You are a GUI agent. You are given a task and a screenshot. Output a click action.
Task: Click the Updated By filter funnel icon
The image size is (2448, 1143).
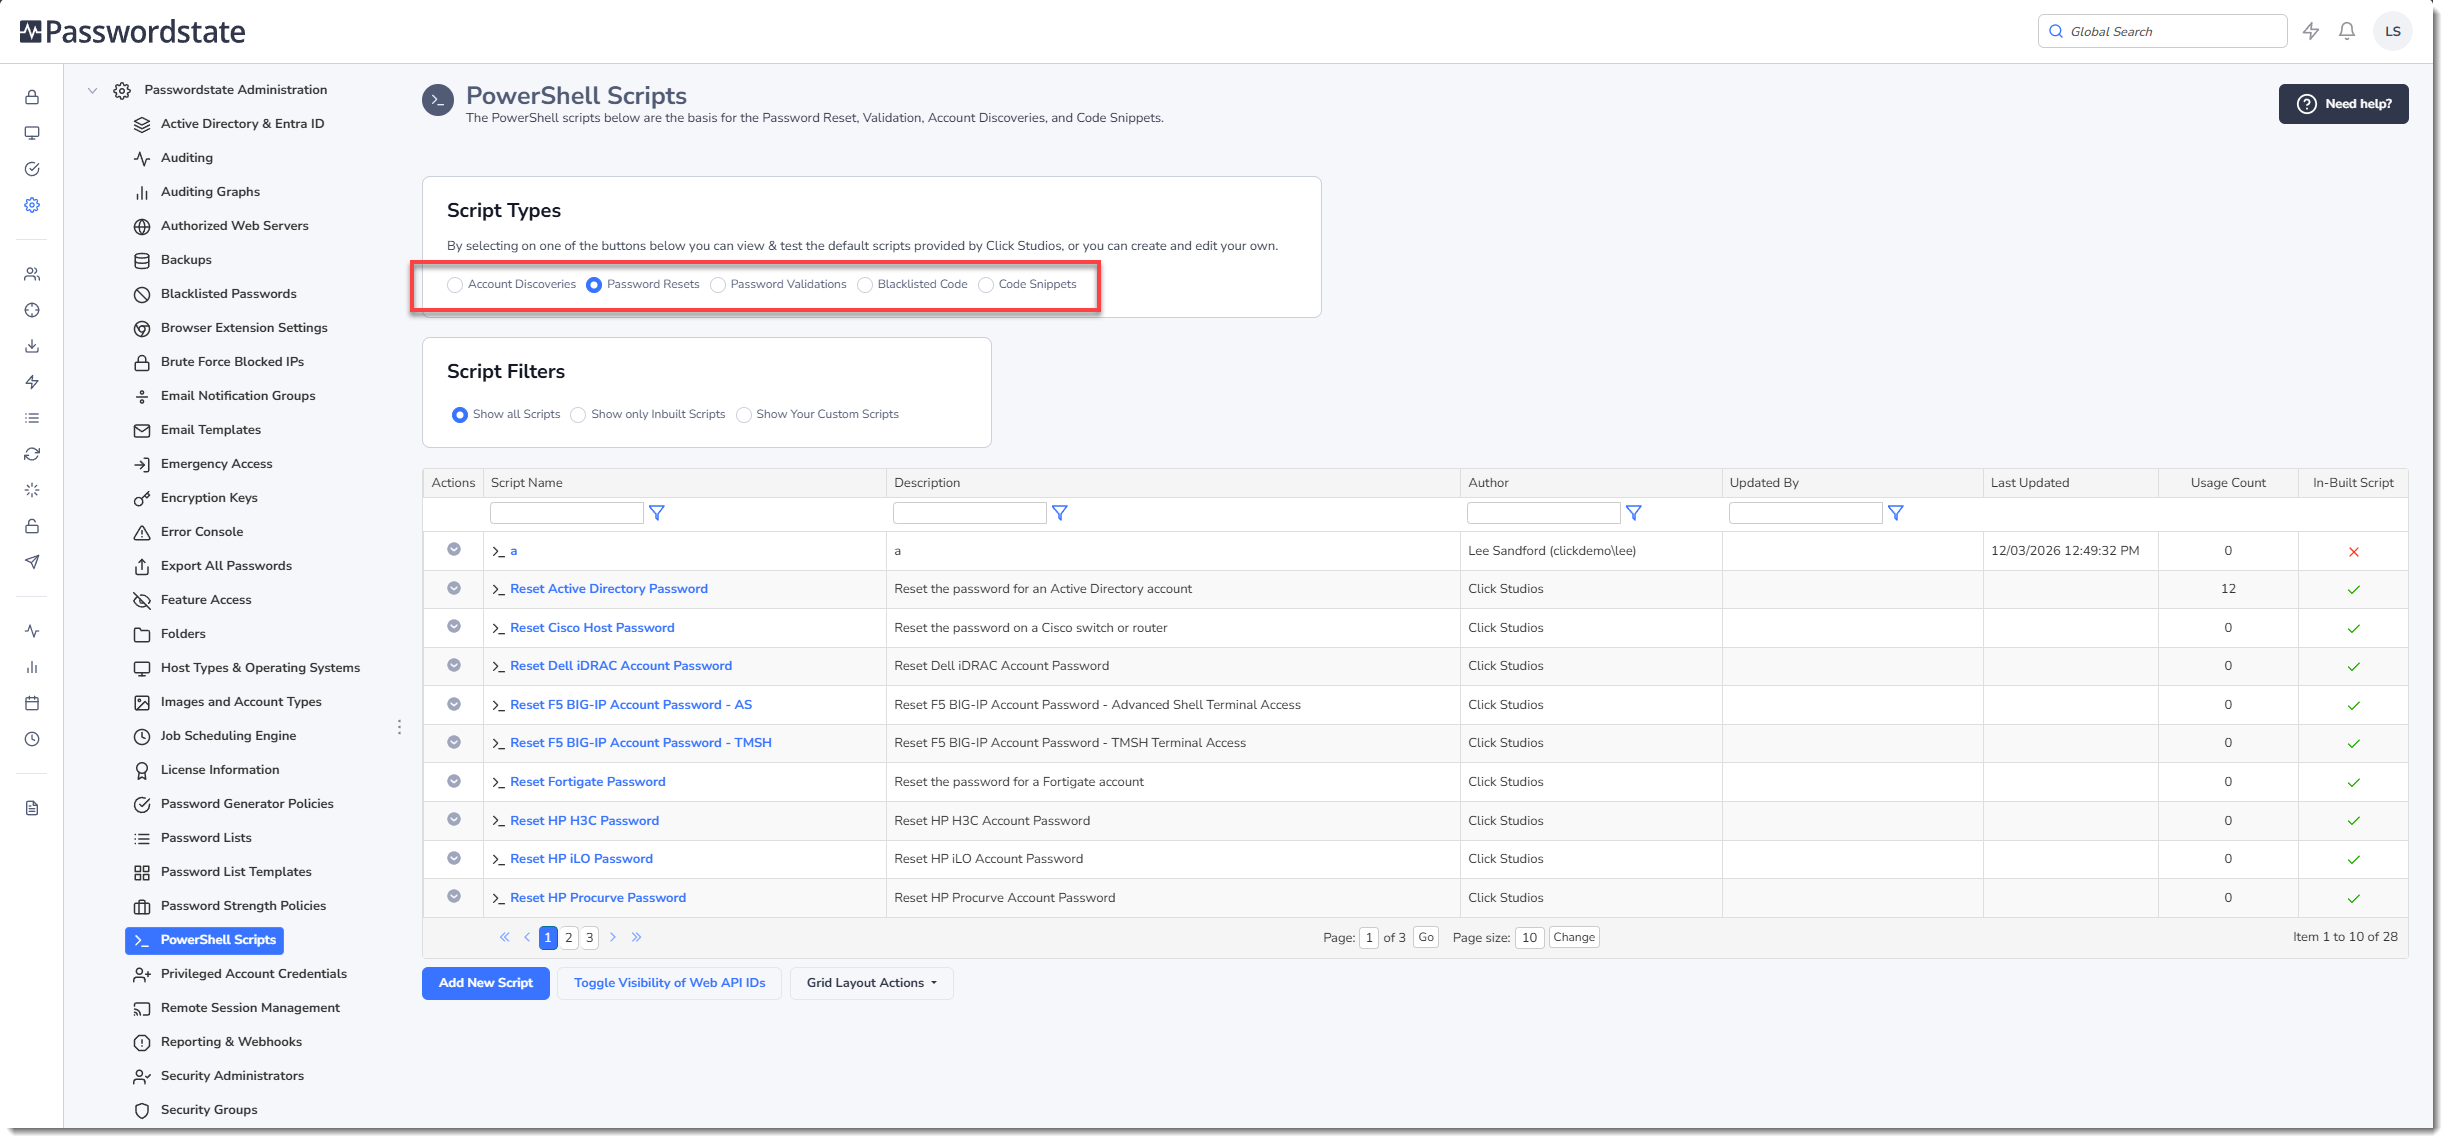click(x=1896, y=513)
